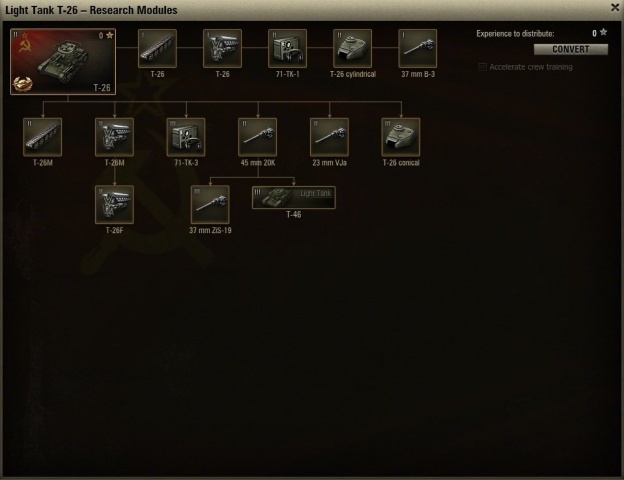
Task: Research the T-26F engine module
Action: click(x=114, y=205)
